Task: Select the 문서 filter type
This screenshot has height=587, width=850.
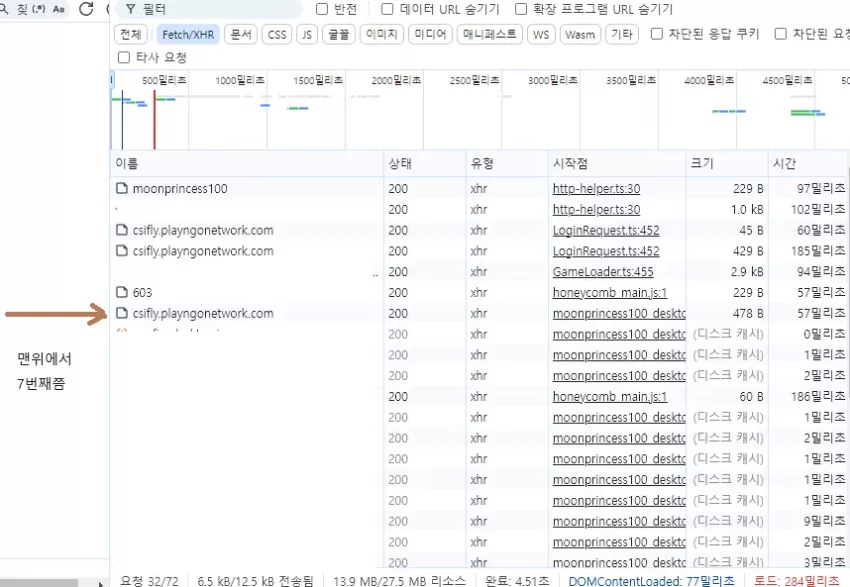Action: click(241, 35)
